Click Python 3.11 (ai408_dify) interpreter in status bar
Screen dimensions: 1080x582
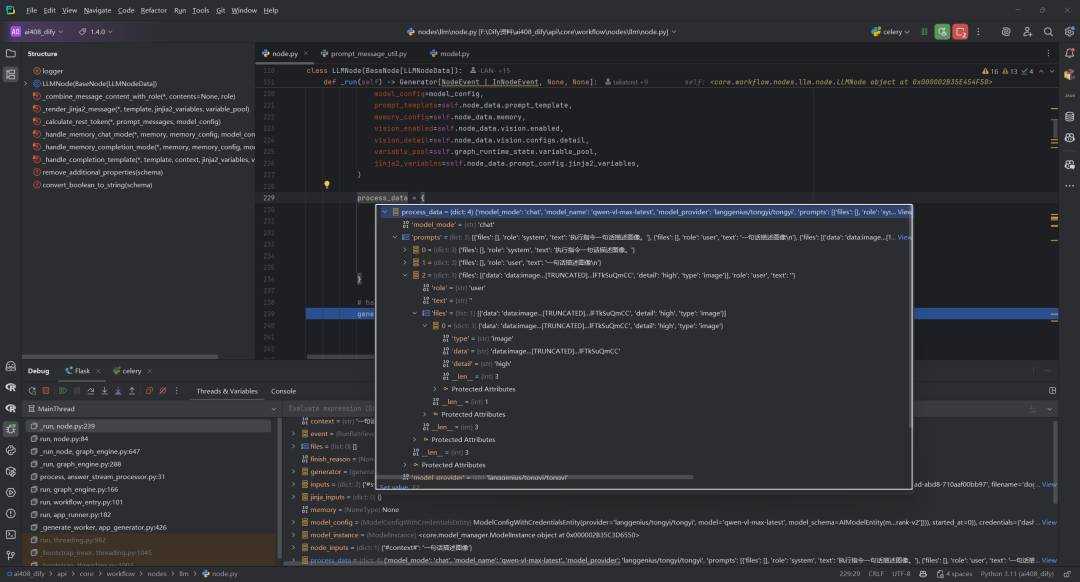click(1017, 574)
